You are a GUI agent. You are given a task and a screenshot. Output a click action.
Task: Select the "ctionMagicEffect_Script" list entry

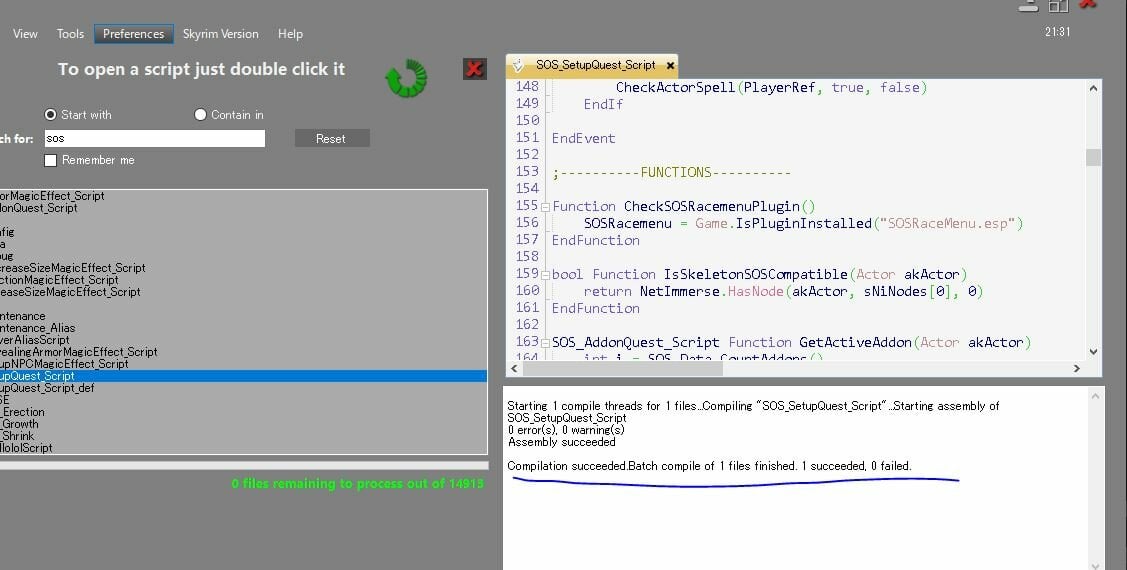click(x=59, y=280)
